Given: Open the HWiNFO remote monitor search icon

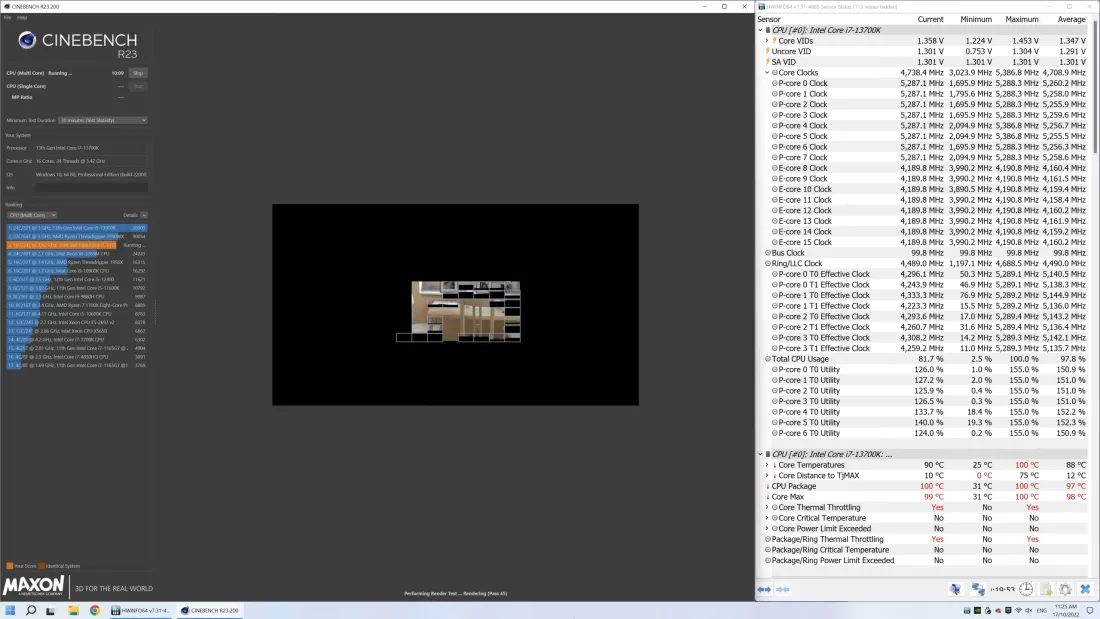Looking at the screenshot, I should [x=955, y=590].
